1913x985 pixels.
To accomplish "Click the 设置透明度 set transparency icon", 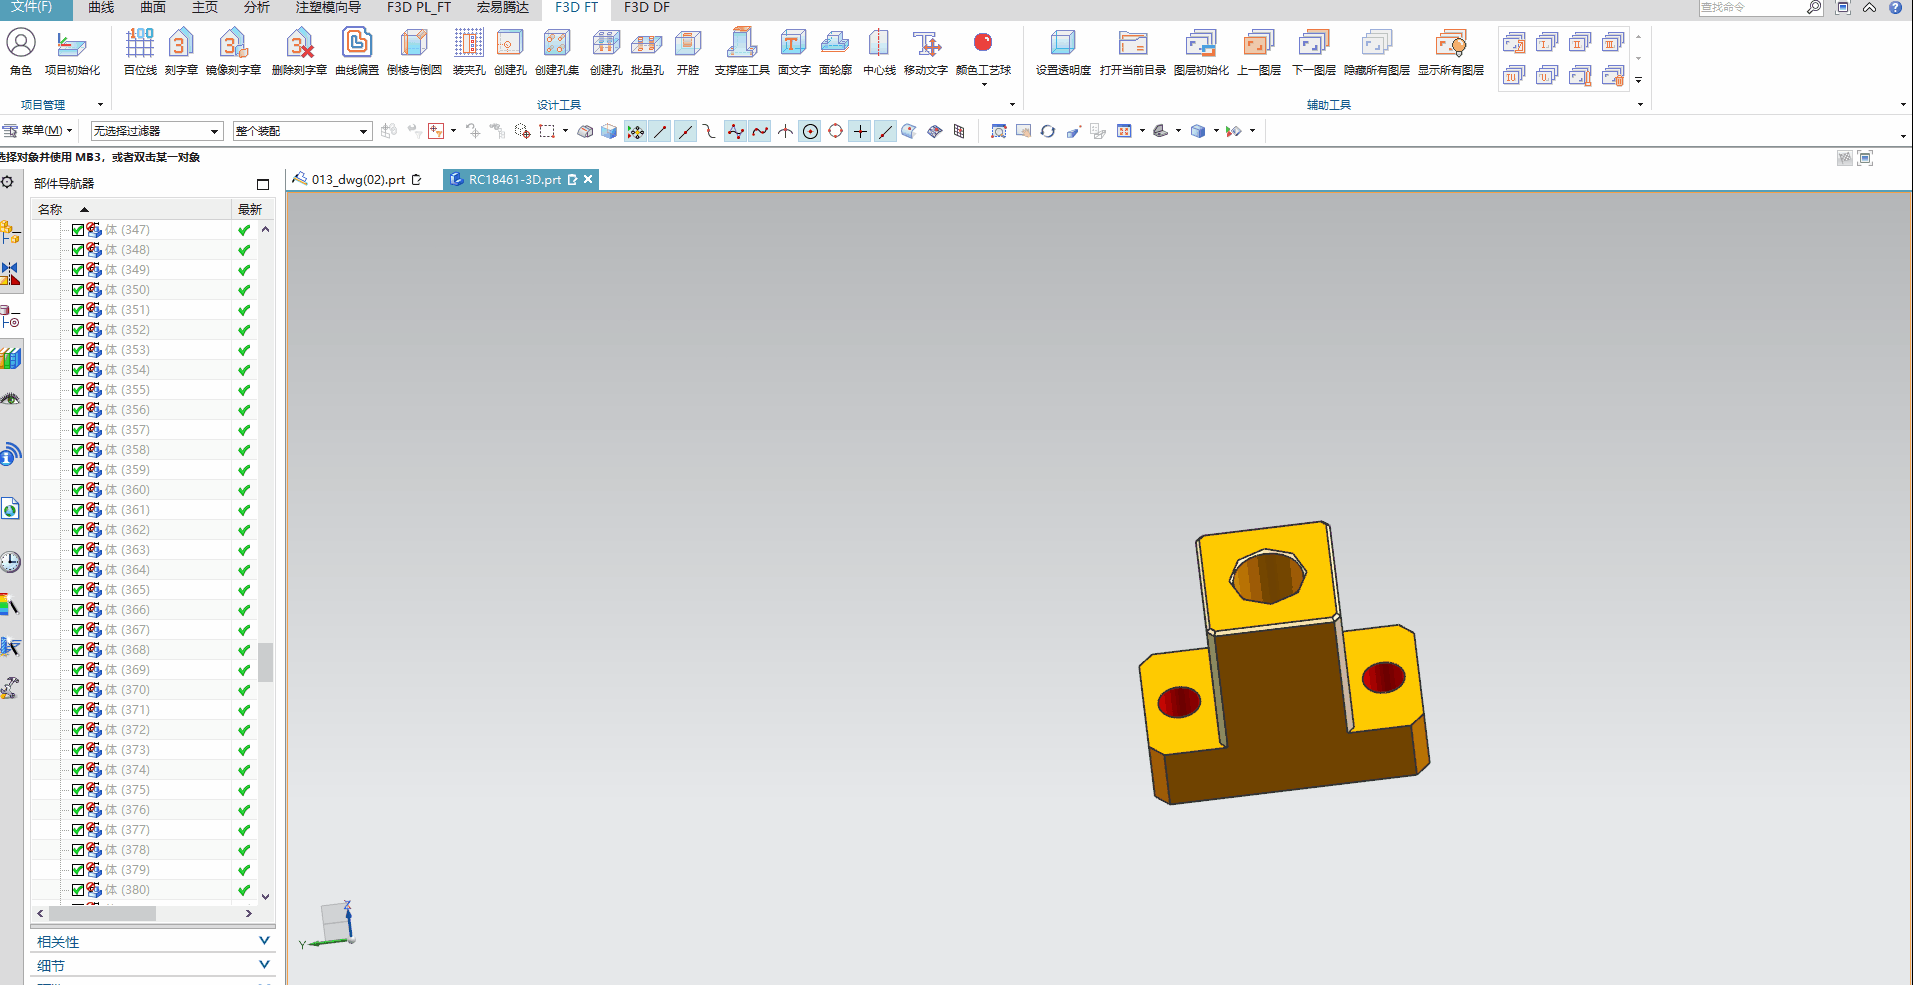I will pyautogui.click(x=1063, y=51).
